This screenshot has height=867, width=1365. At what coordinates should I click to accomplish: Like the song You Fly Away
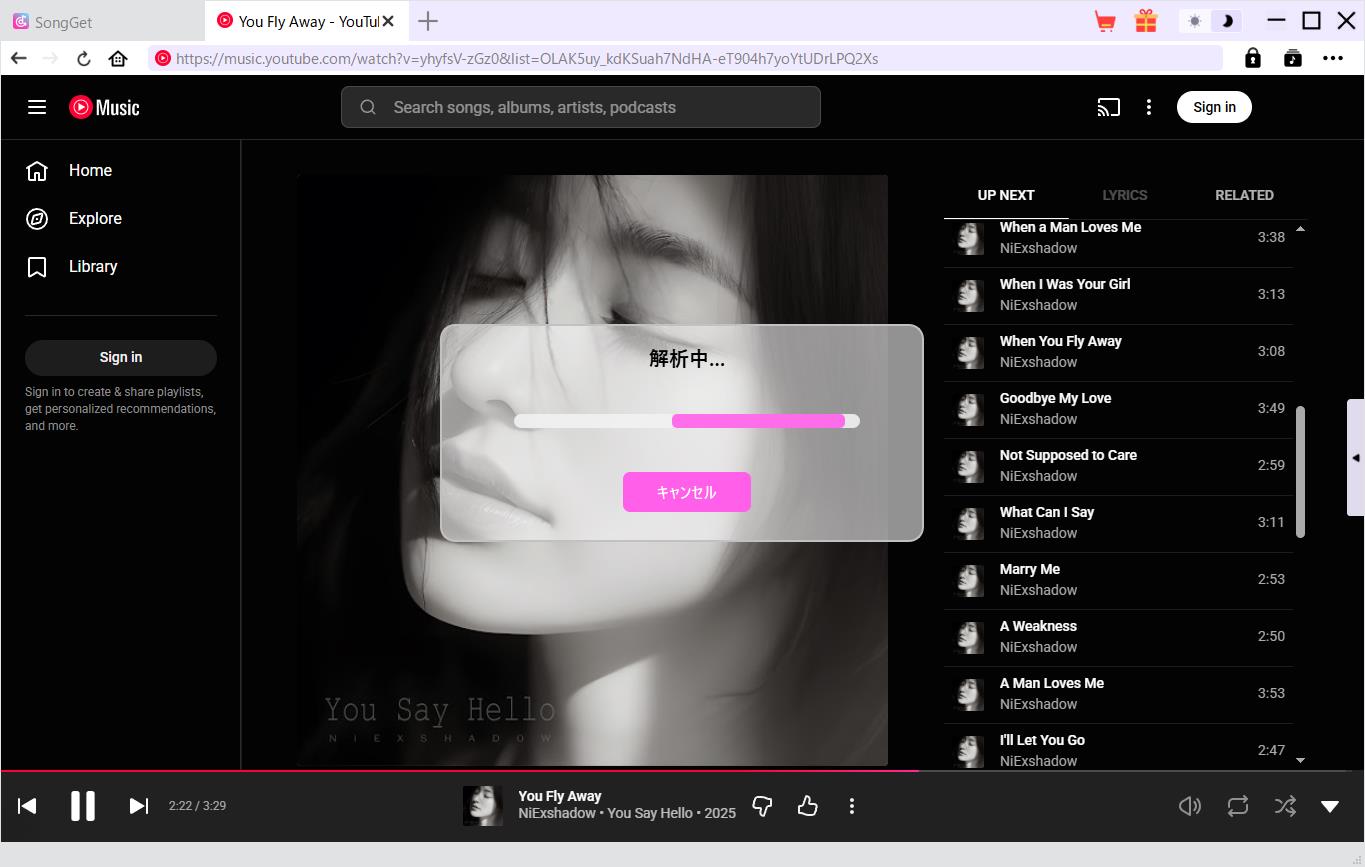pyautogui.click(x=808, y=805)
